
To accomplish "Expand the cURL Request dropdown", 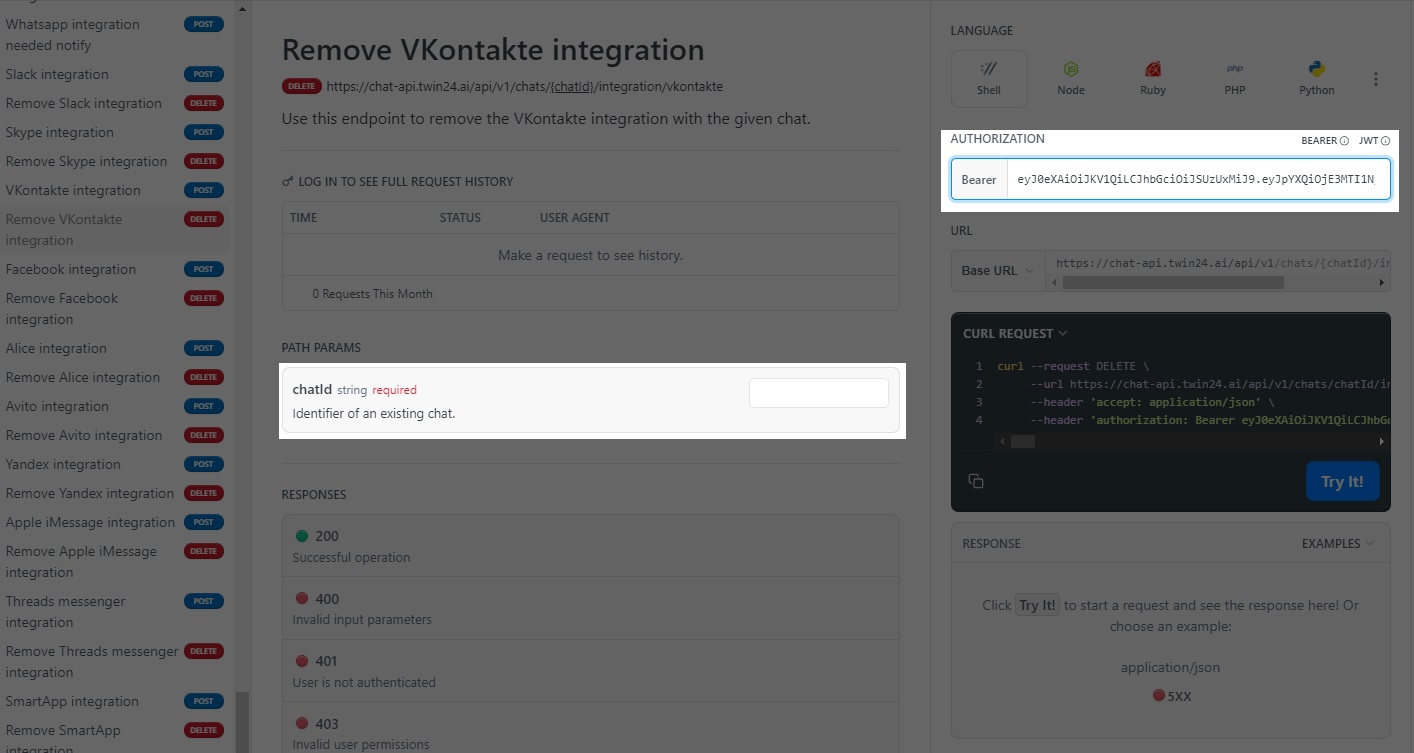I will click(x=1015, y=333).
